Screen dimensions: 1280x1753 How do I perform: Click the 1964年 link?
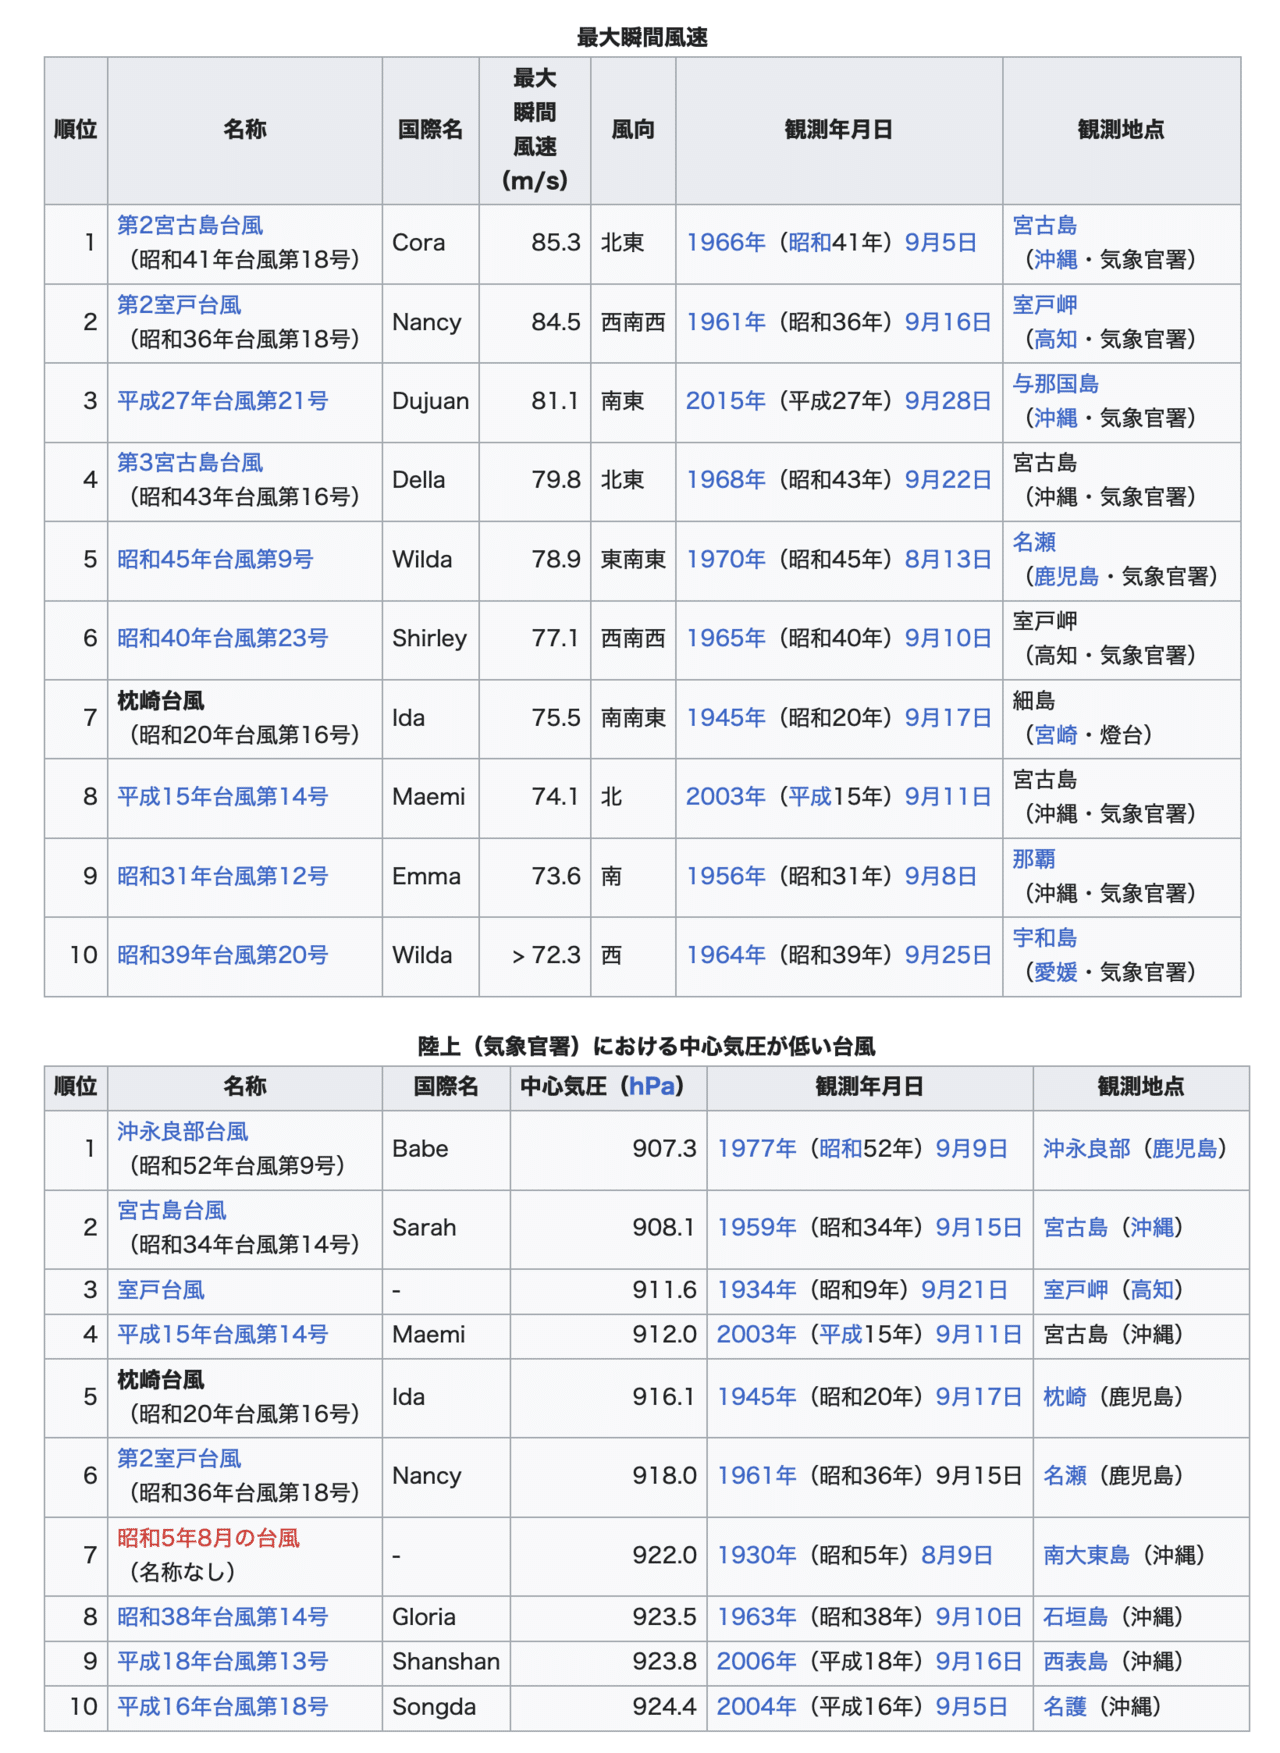point(726,955)
